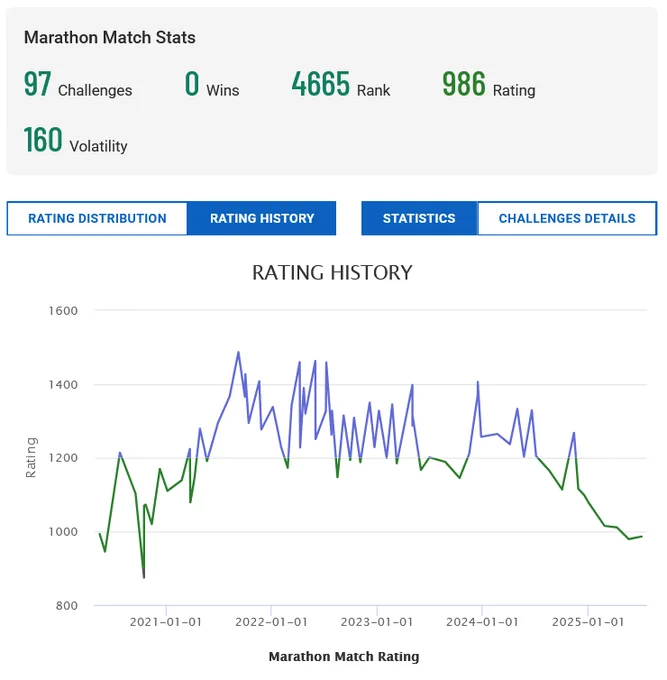
Task: Click the 2021-01-01 axis label
Action: (166, 622)
